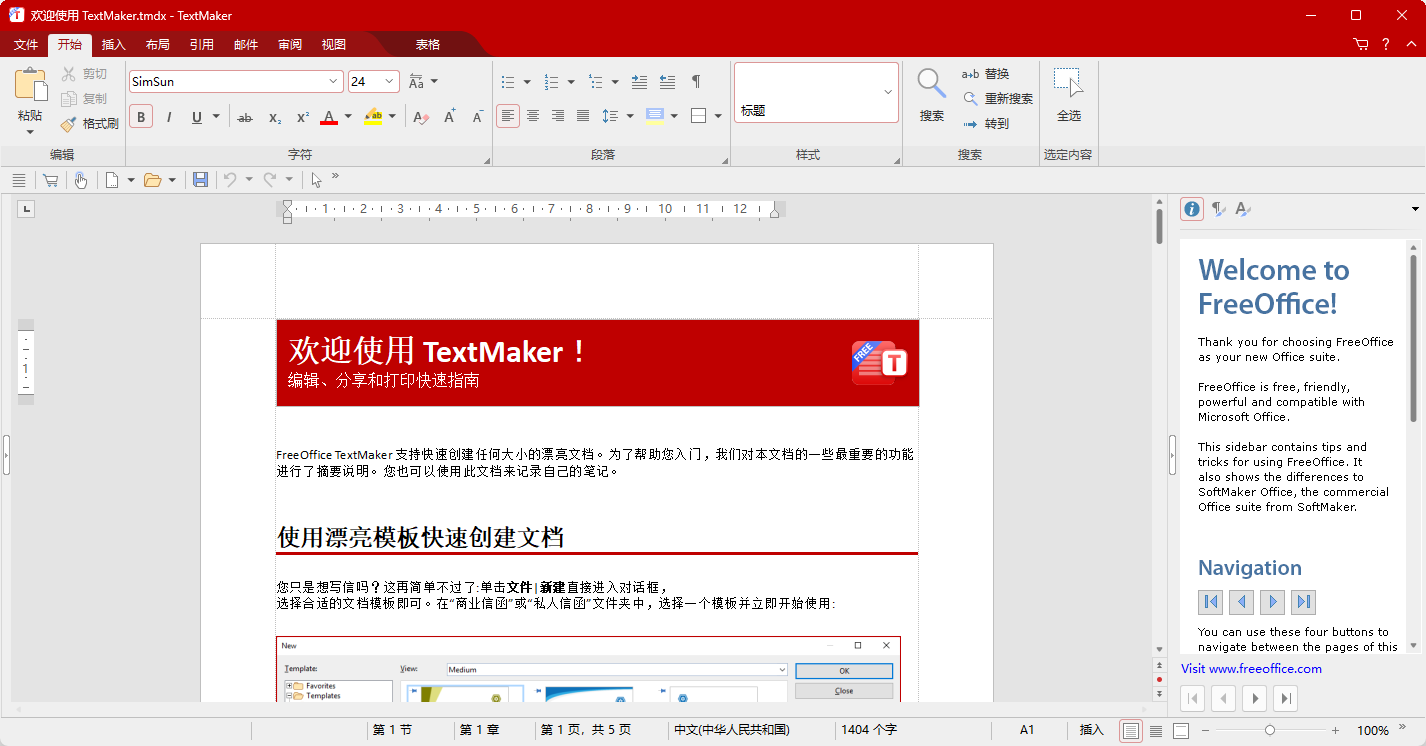Apply paragraph shading color
The width and height of the screenshot is (1426, 746).
click(x=655, y=116)
